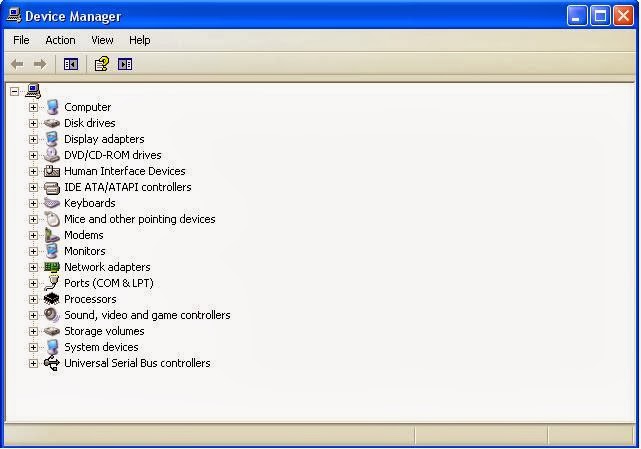Expand the DVD/CD-ROM drives category
Viewport: 641px width, 449px height.
(x=33, y=155)
